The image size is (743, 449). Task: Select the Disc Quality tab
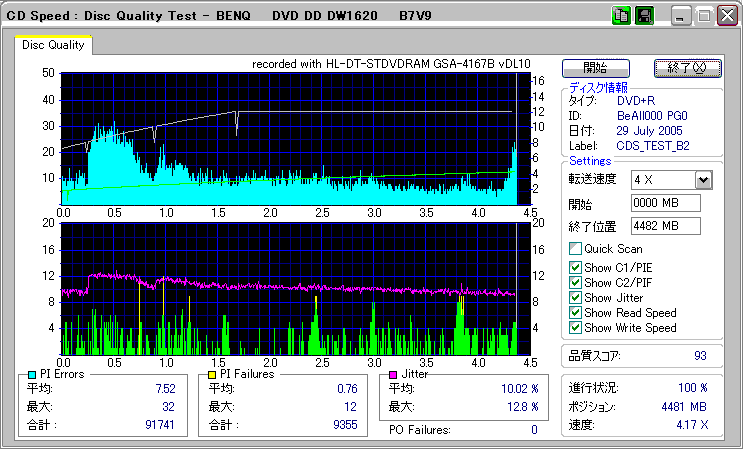pos(53,45)
